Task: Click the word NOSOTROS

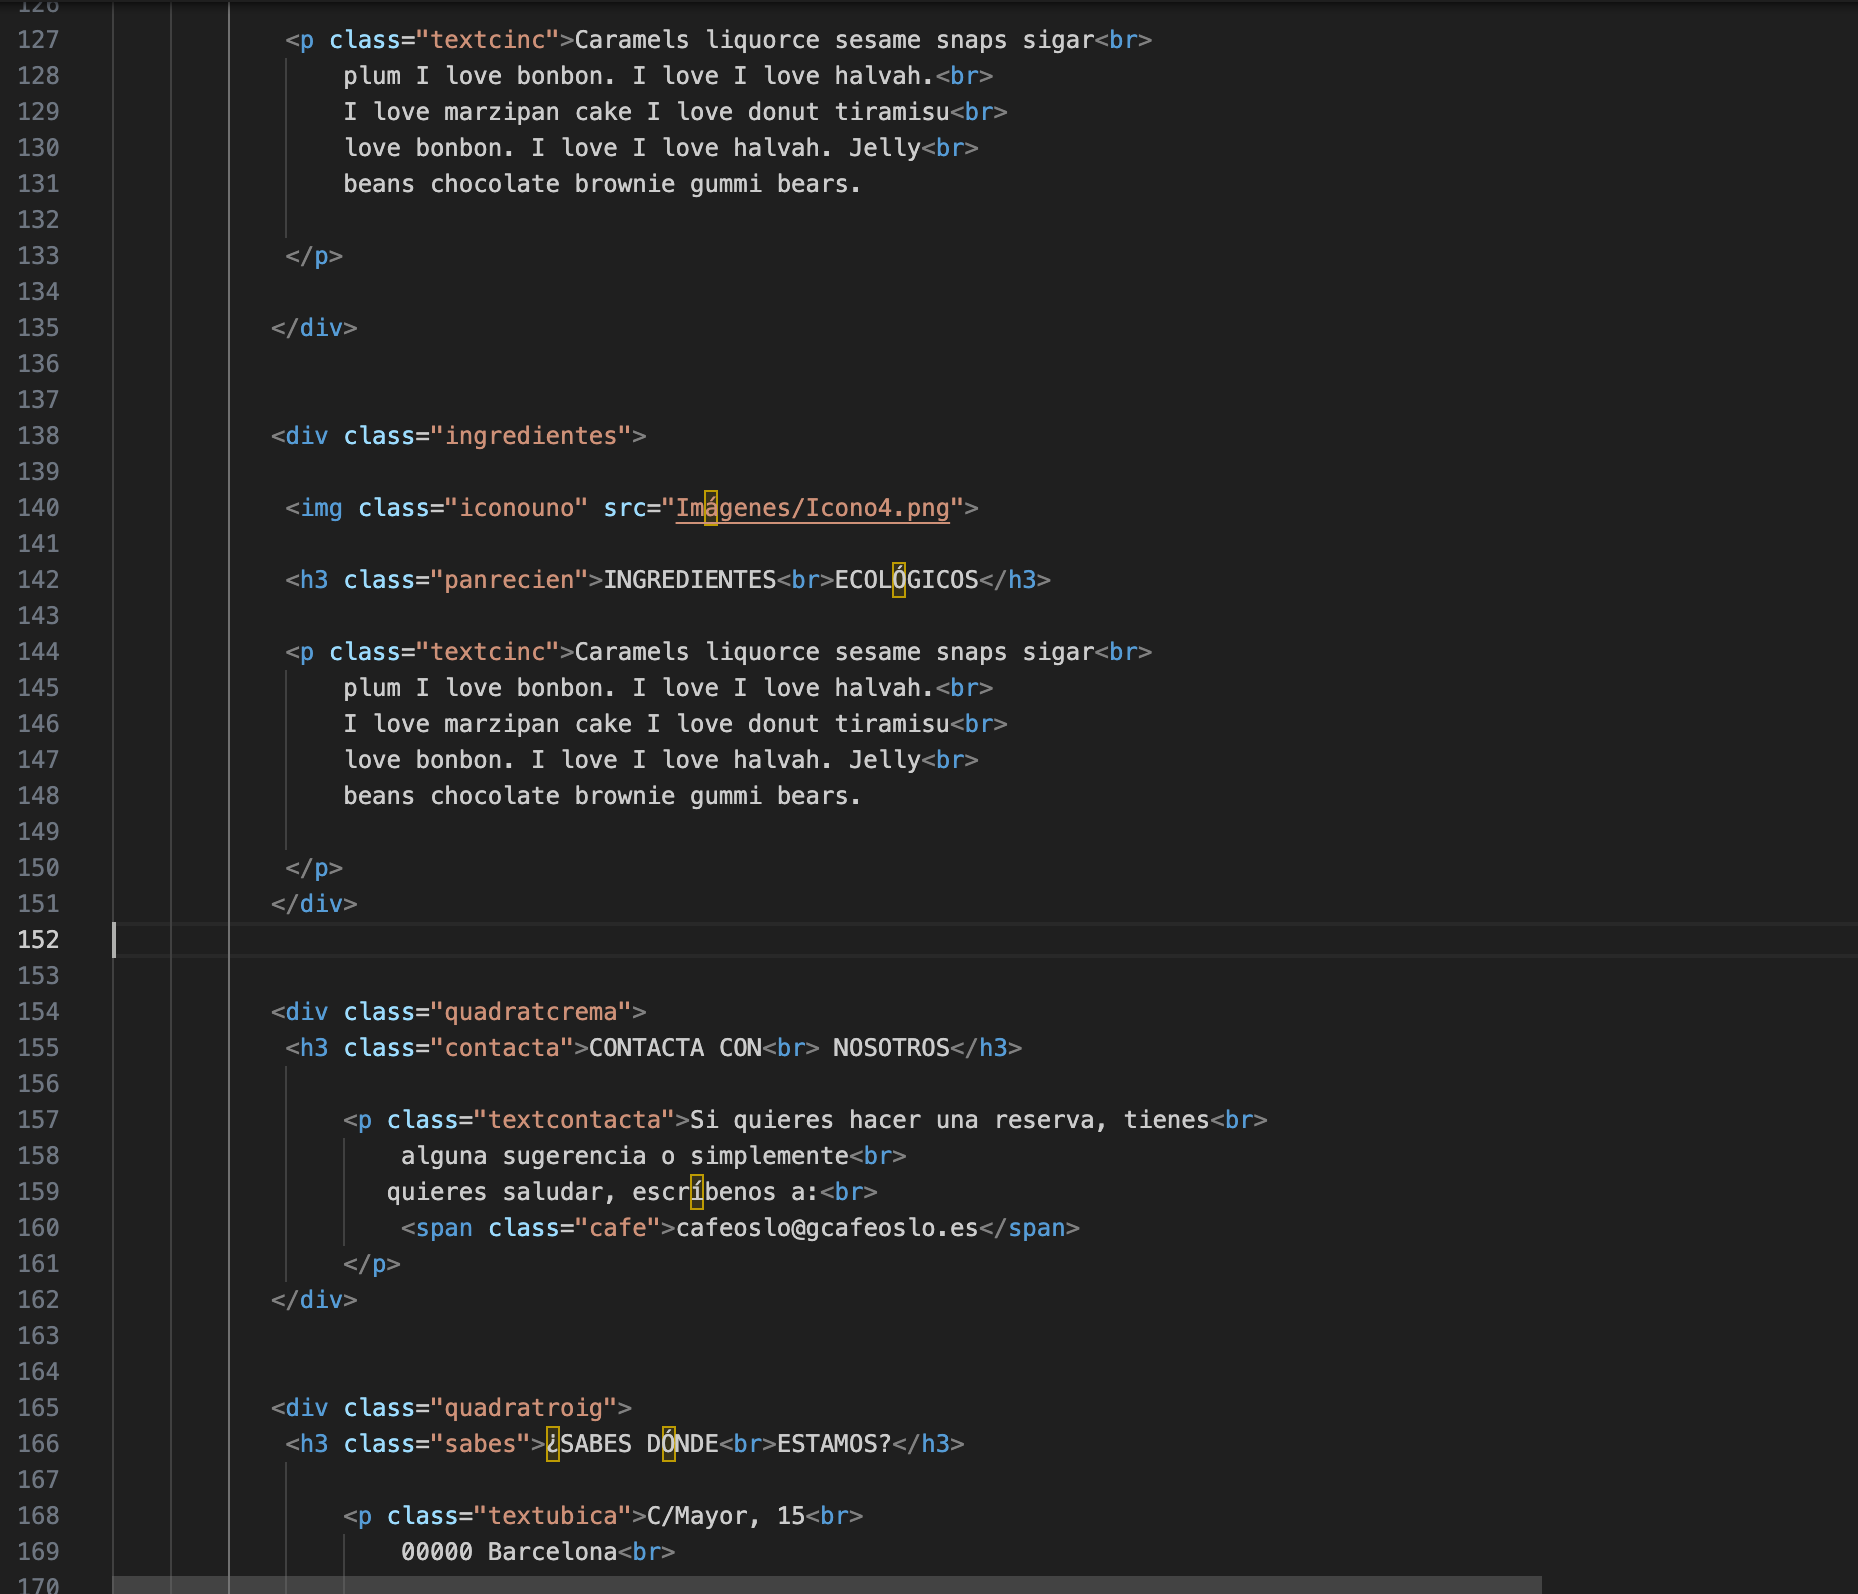Action: 891,1048
